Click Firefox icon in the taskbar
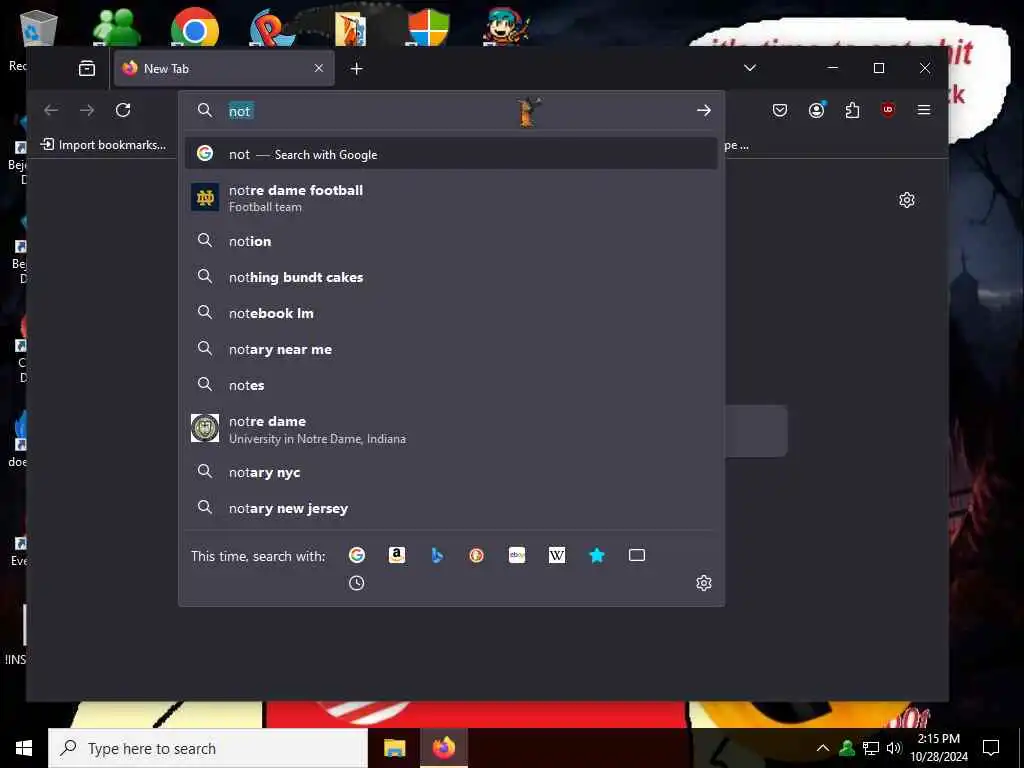The width and height of the screenshot is (1024, 768). click(x=444, y=748)
